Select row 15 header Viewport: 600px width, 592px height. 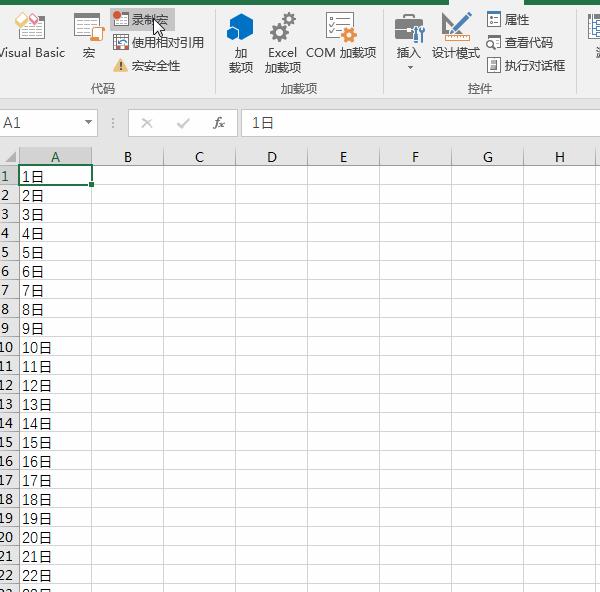coord(8,442)
